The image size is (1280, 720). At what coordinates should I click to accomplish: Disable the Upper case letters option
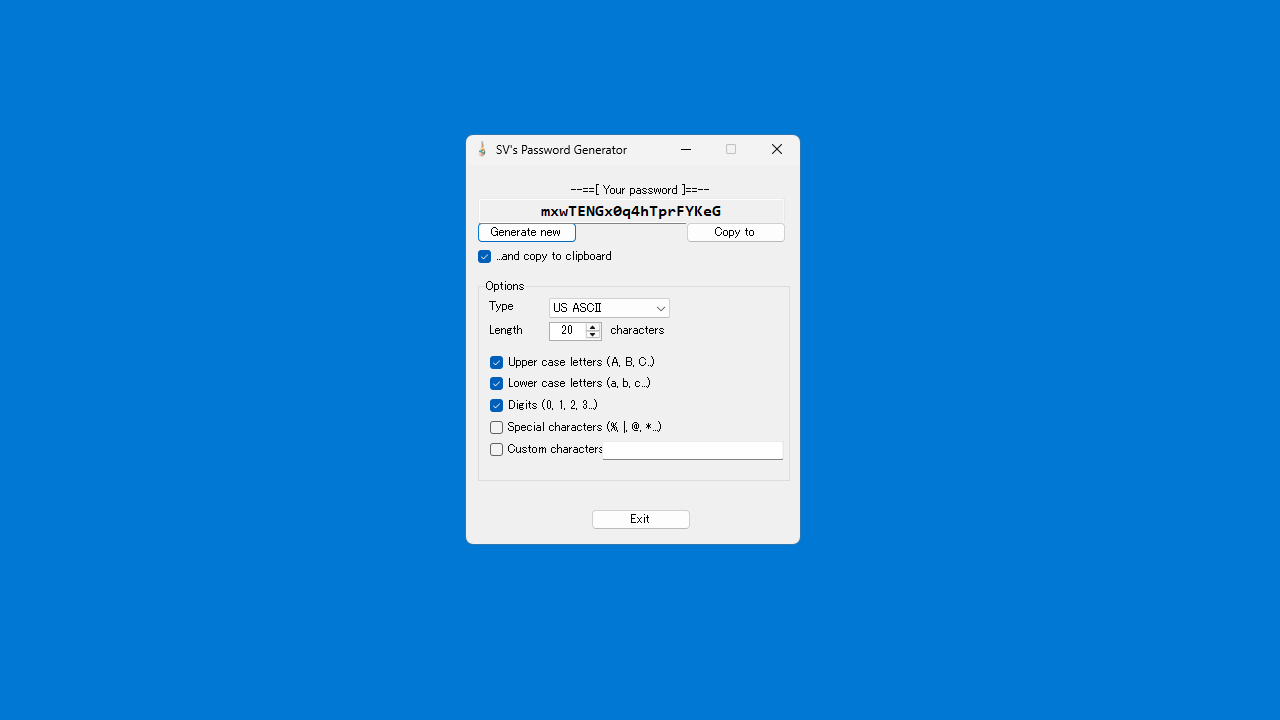coord(496,362)
